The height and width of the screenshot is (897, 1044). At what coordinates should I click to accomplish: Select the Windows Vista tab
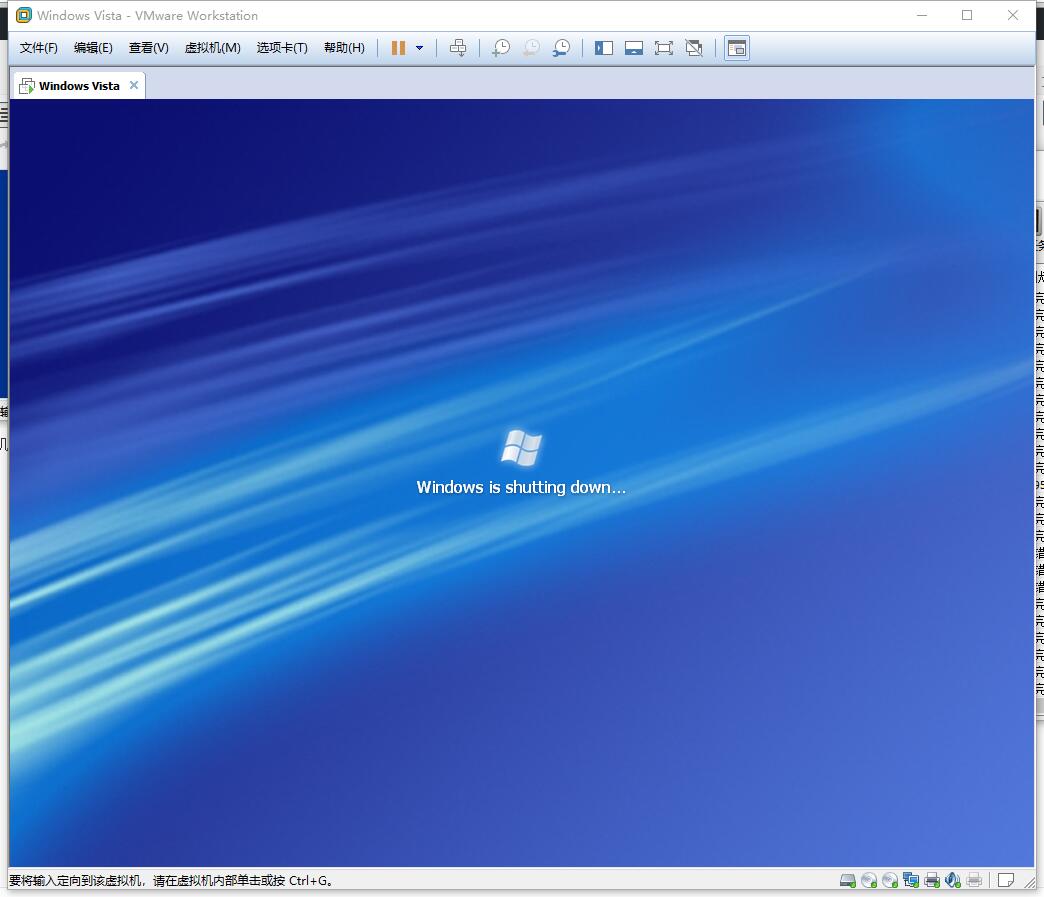click(79, 86)
